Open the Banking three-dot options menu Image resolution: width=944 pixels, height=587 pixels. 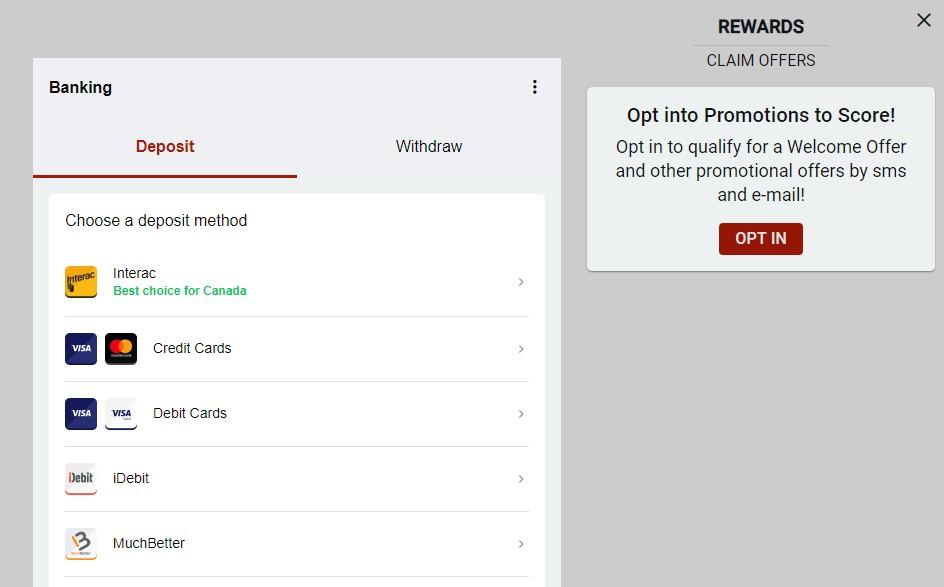535,87
